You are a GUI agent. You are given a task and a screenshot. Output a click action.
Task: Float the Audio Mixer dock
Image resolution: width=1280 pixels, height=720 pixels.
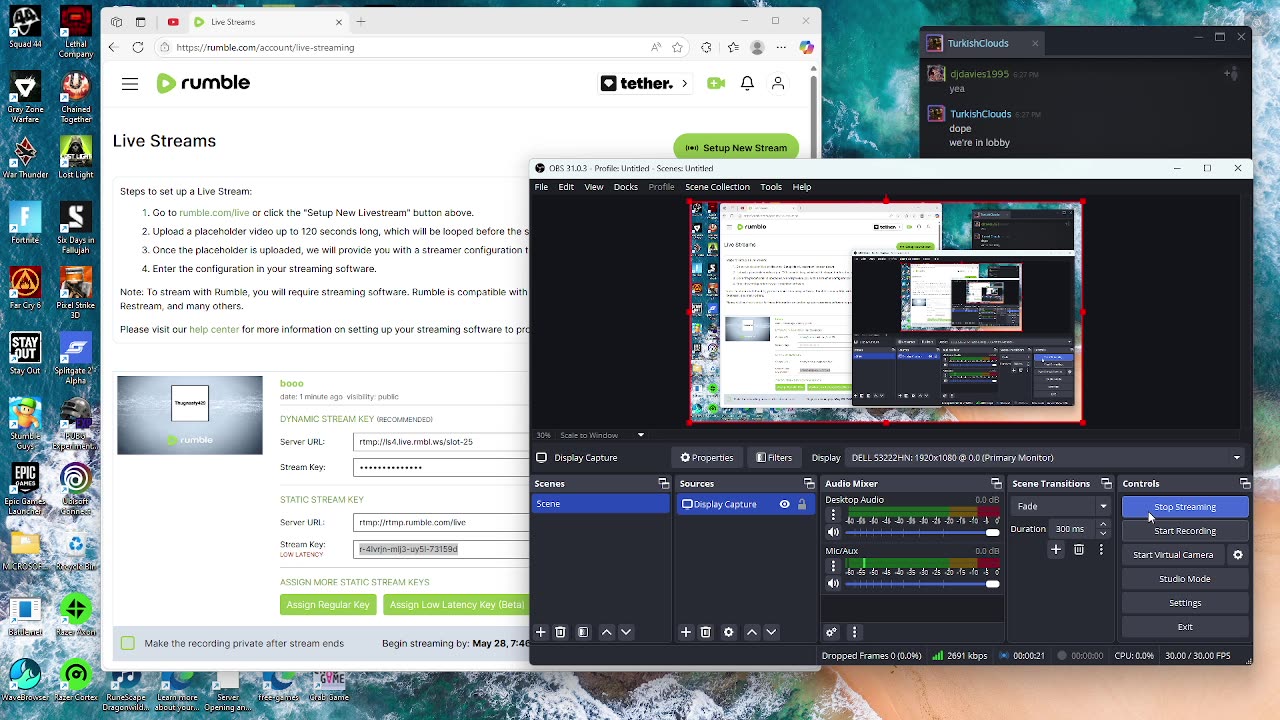(996, 484)
